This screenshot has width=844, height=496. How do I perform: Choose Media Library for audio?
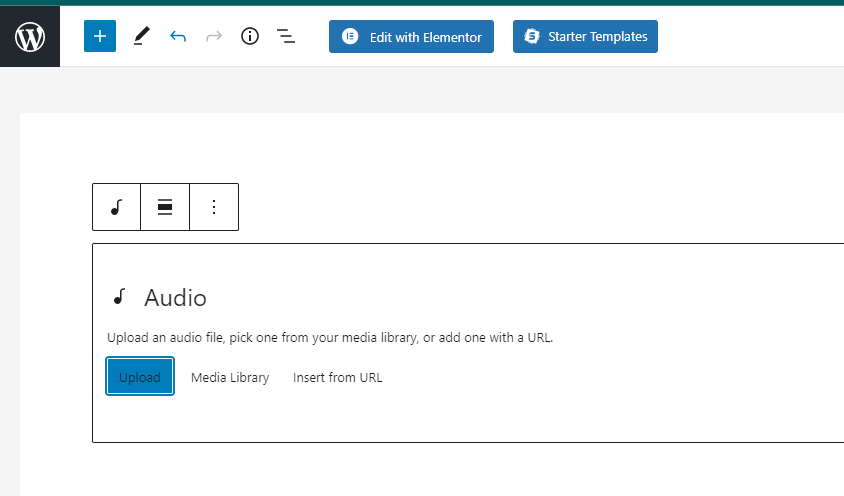coord(230,378)
